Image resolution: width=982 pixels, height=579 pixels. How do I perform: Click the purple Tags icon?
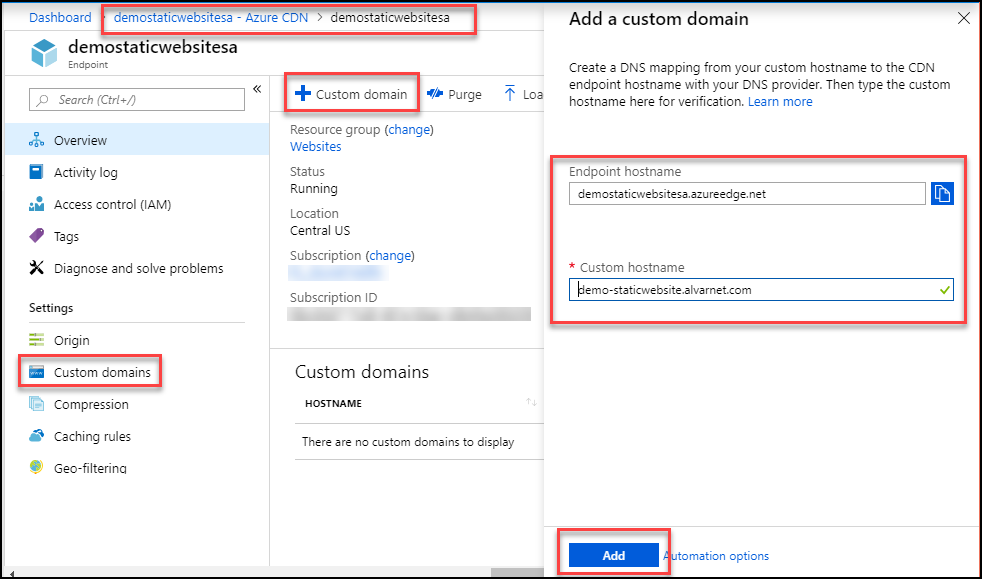coord(36,235)
